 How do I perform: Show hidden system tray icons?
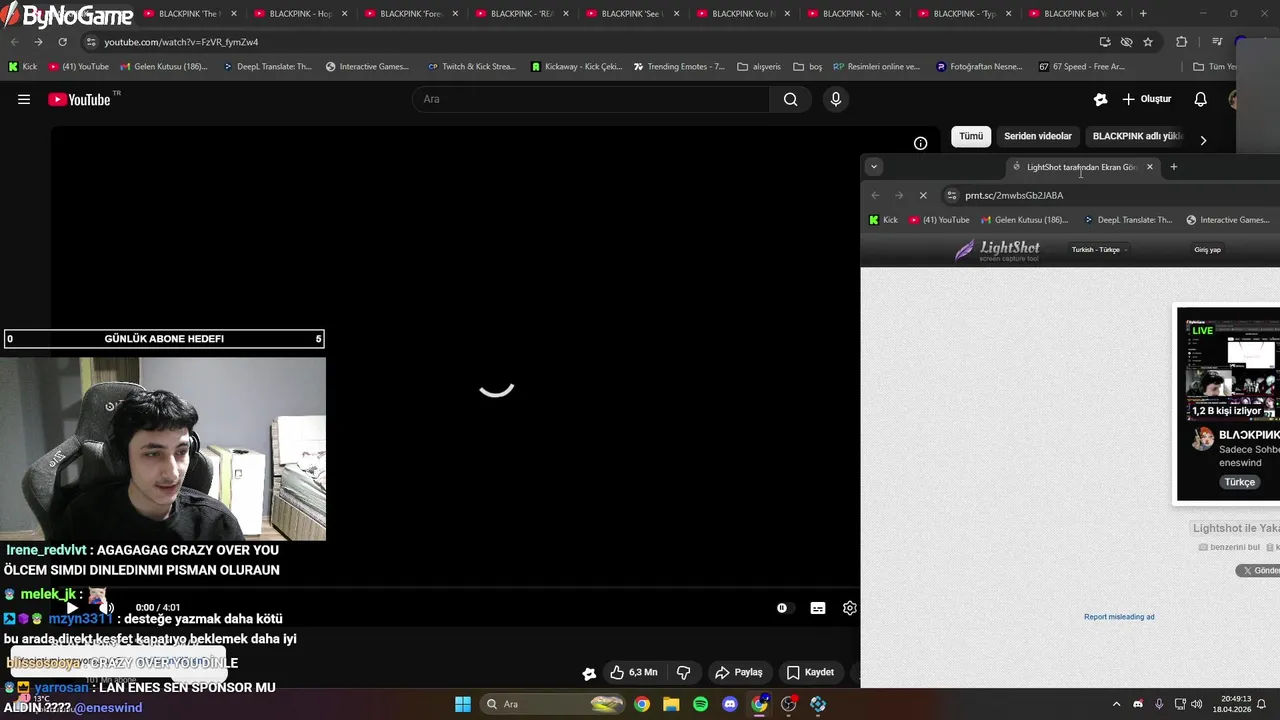click(x=1117, y=704)
